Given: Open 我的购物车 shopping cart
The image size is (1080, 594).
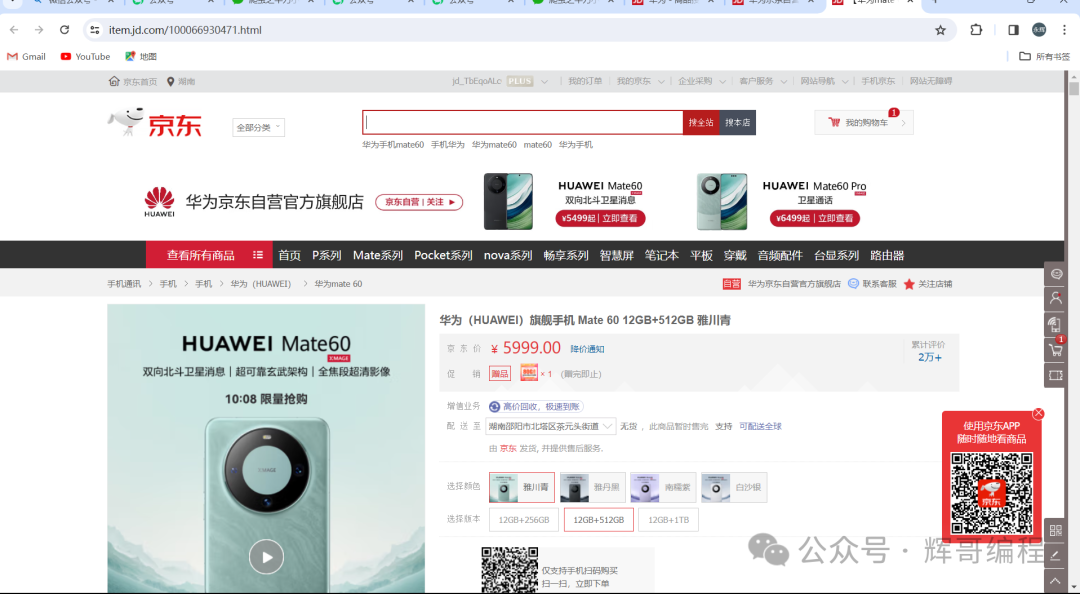Looking at the screenshot, I should click(864, 123).
